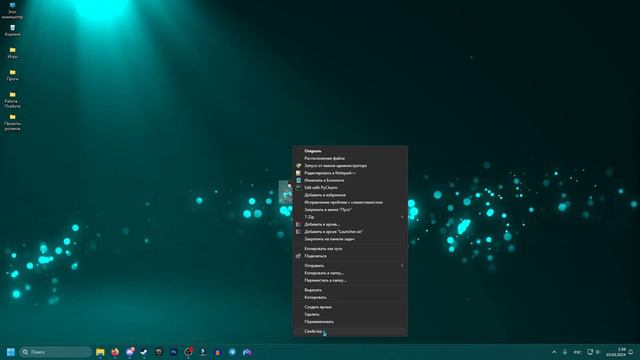Click "Копировать в папку..."
Screen dimensions: 640x360
point(350,273)
